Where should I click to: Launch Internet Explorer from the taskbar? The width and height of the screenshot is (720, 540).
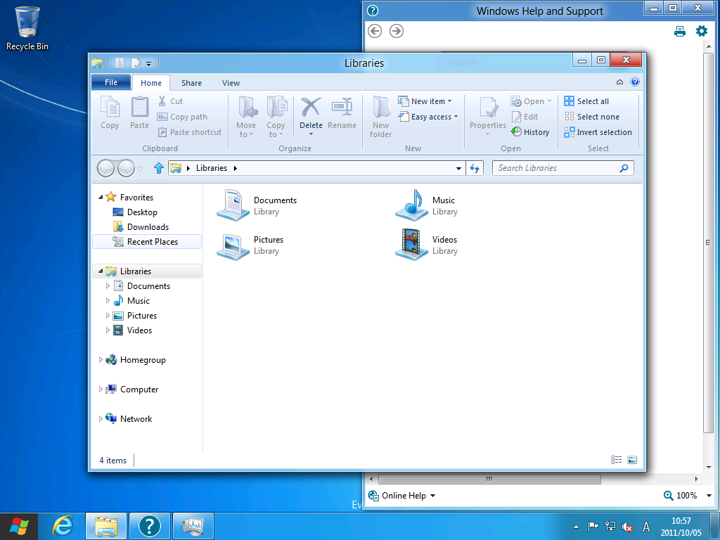[62, 526]
